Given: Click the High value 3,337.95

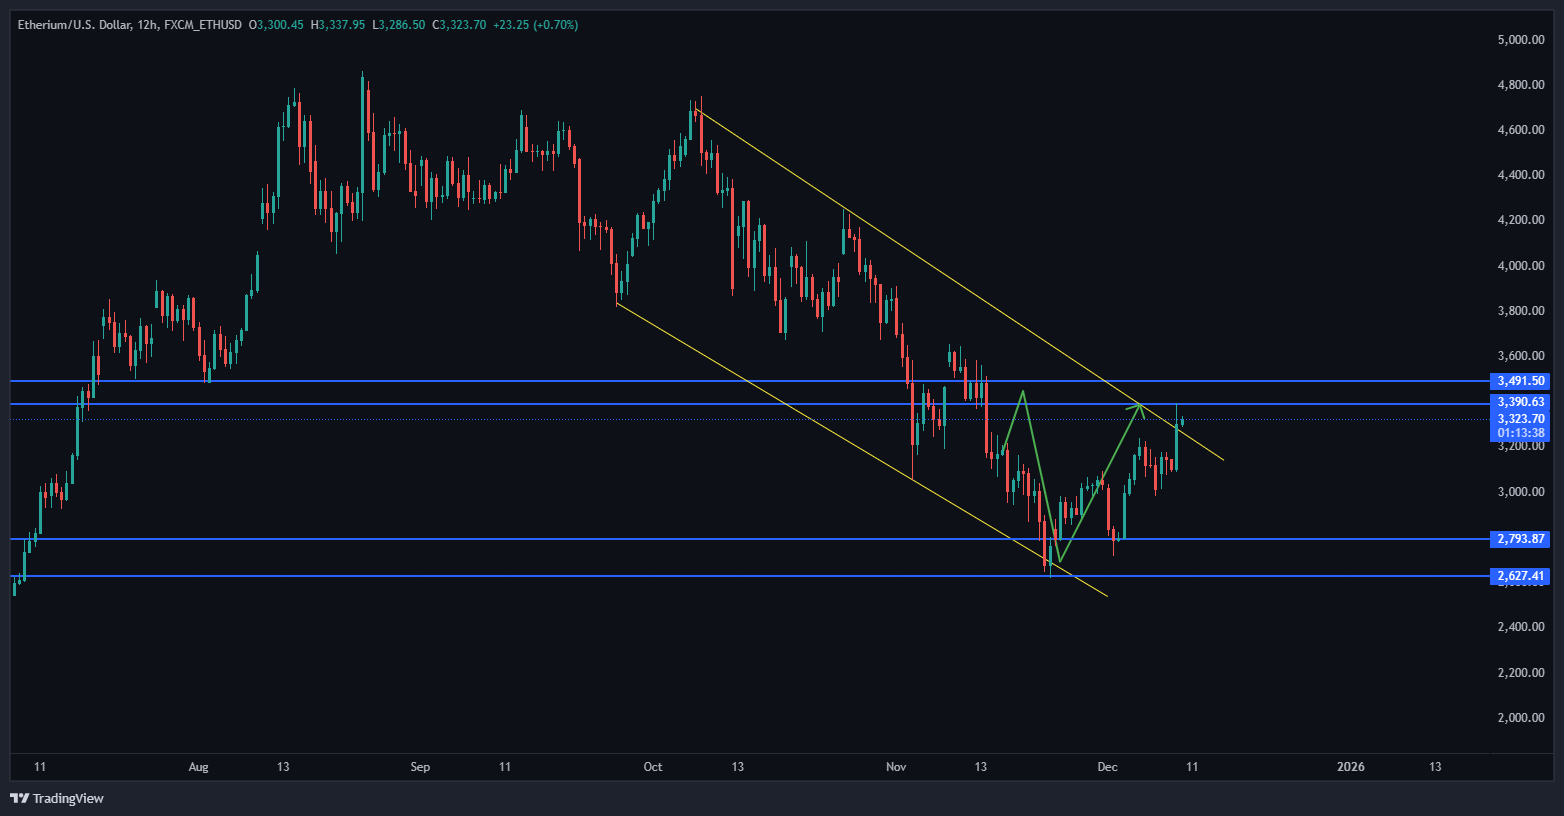Looking at the screenshot, I should (341, 24).
